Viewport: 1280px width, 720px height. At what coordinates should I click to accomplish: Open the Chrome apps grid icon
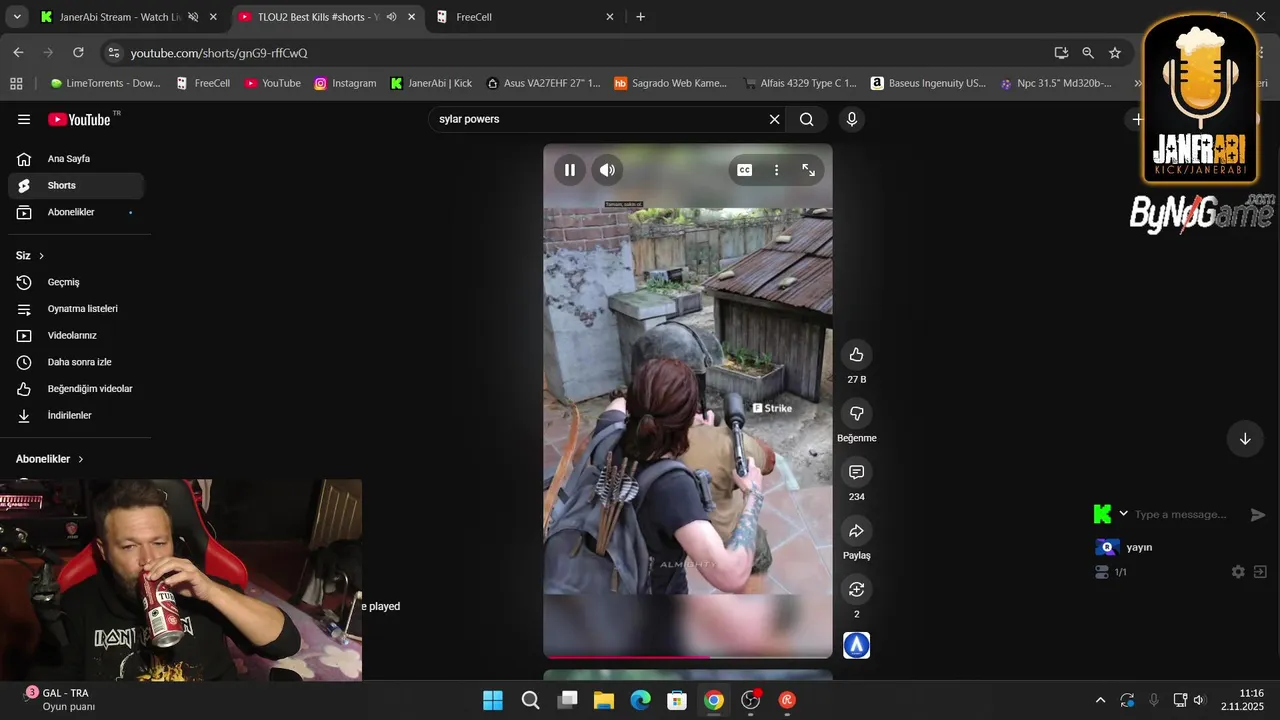(x=16, y=83)
